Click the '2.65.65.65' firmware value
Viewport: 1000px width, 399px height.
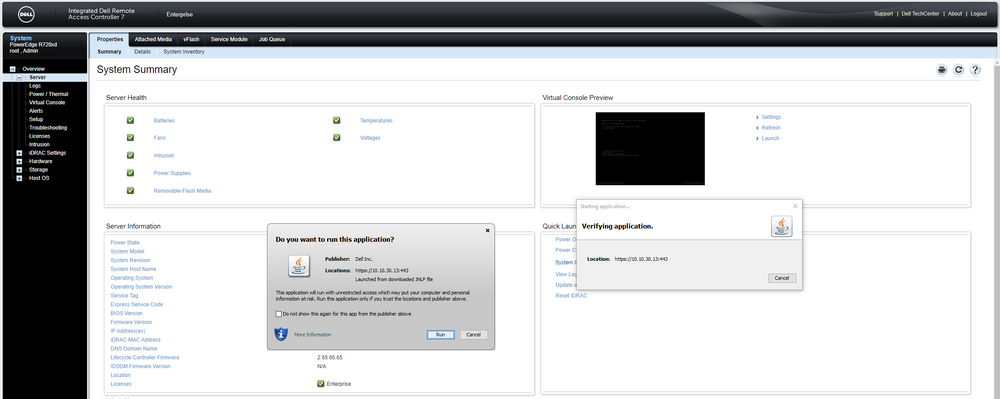[x=330, y=358]
